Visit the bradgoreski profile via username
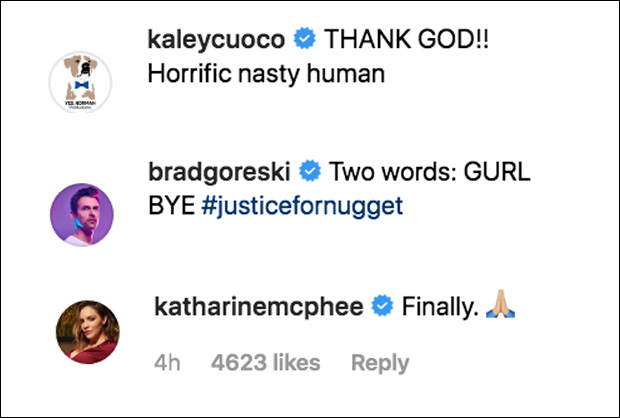Screen dimensions: 620x418 coord(219,172)
